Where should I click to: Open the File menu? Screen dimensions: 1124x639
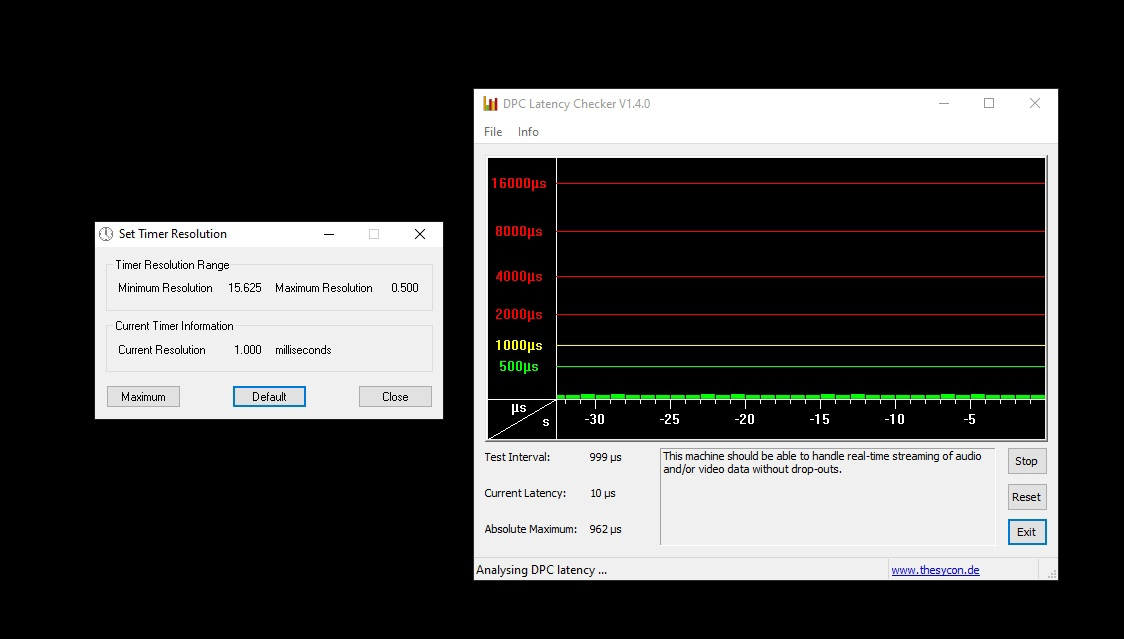(x=493, y=132)
